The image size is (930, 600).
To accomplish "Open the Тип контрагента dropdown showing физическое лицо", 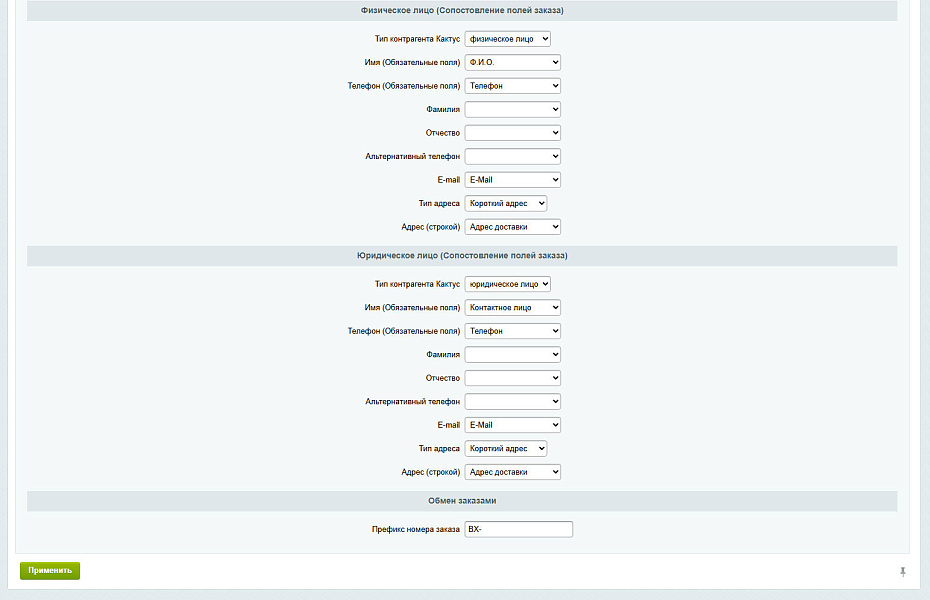I will (x=507, y=39).
